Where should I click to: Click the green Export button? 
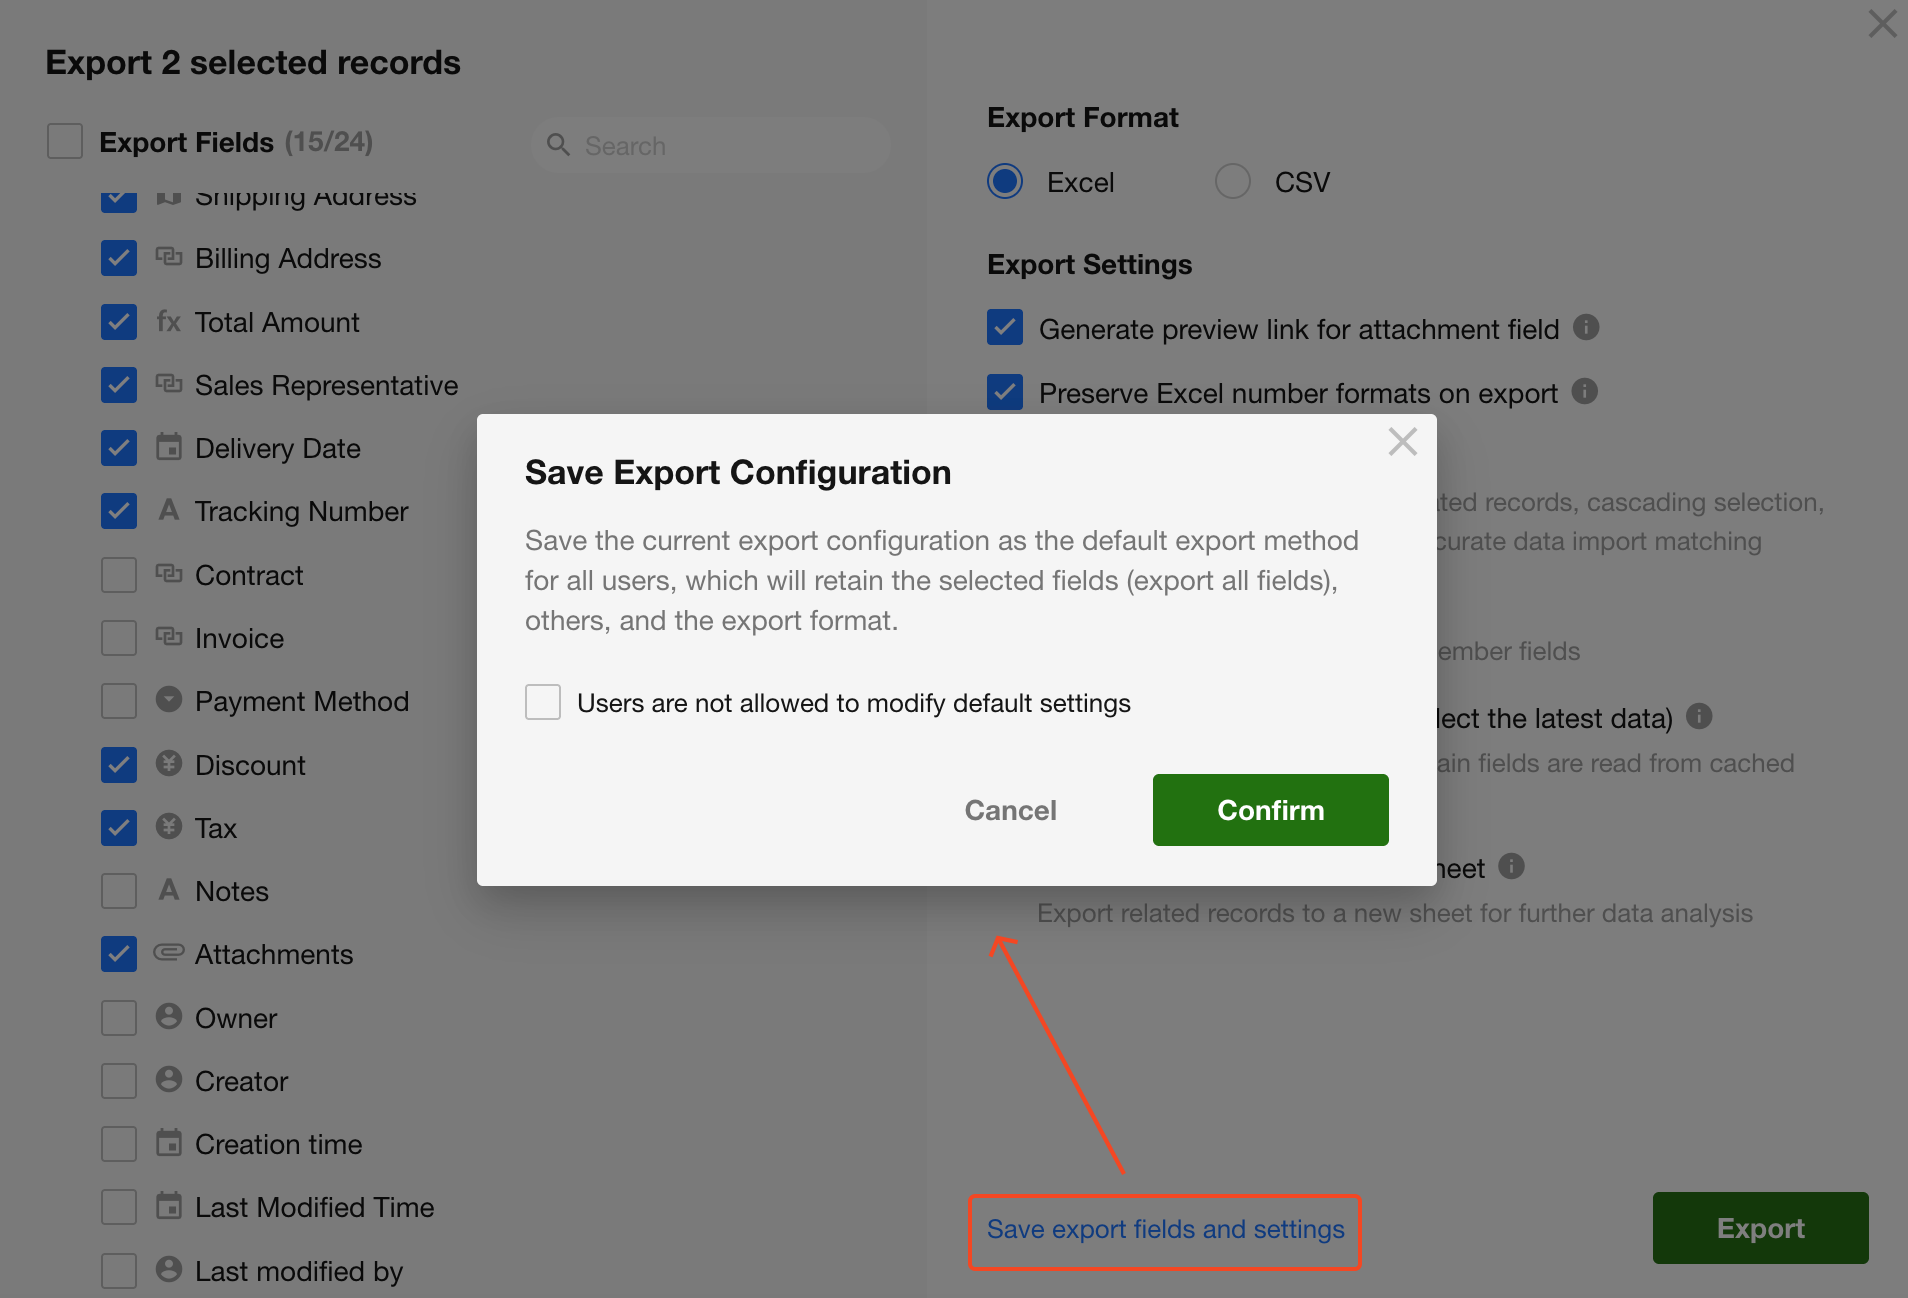coord(1760,1228)
